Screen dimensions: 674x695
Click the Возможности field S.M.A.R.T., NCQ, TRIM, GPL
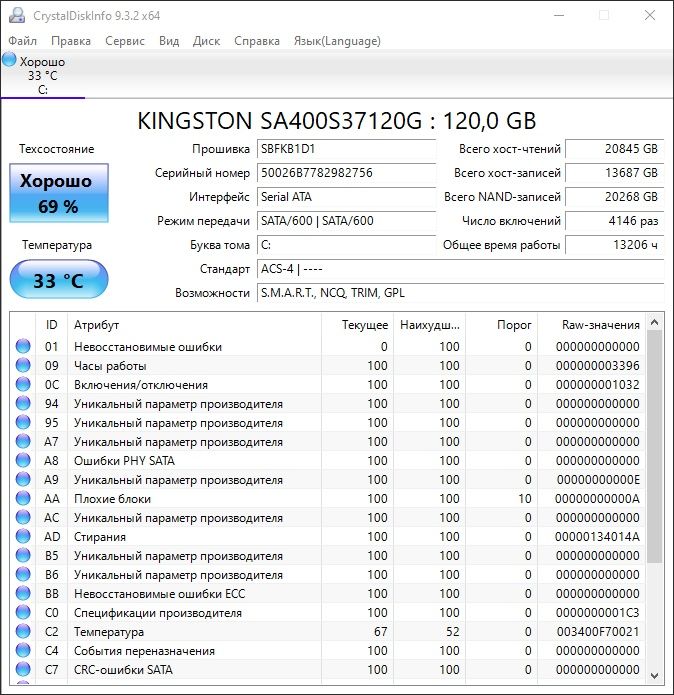(460, 293)
